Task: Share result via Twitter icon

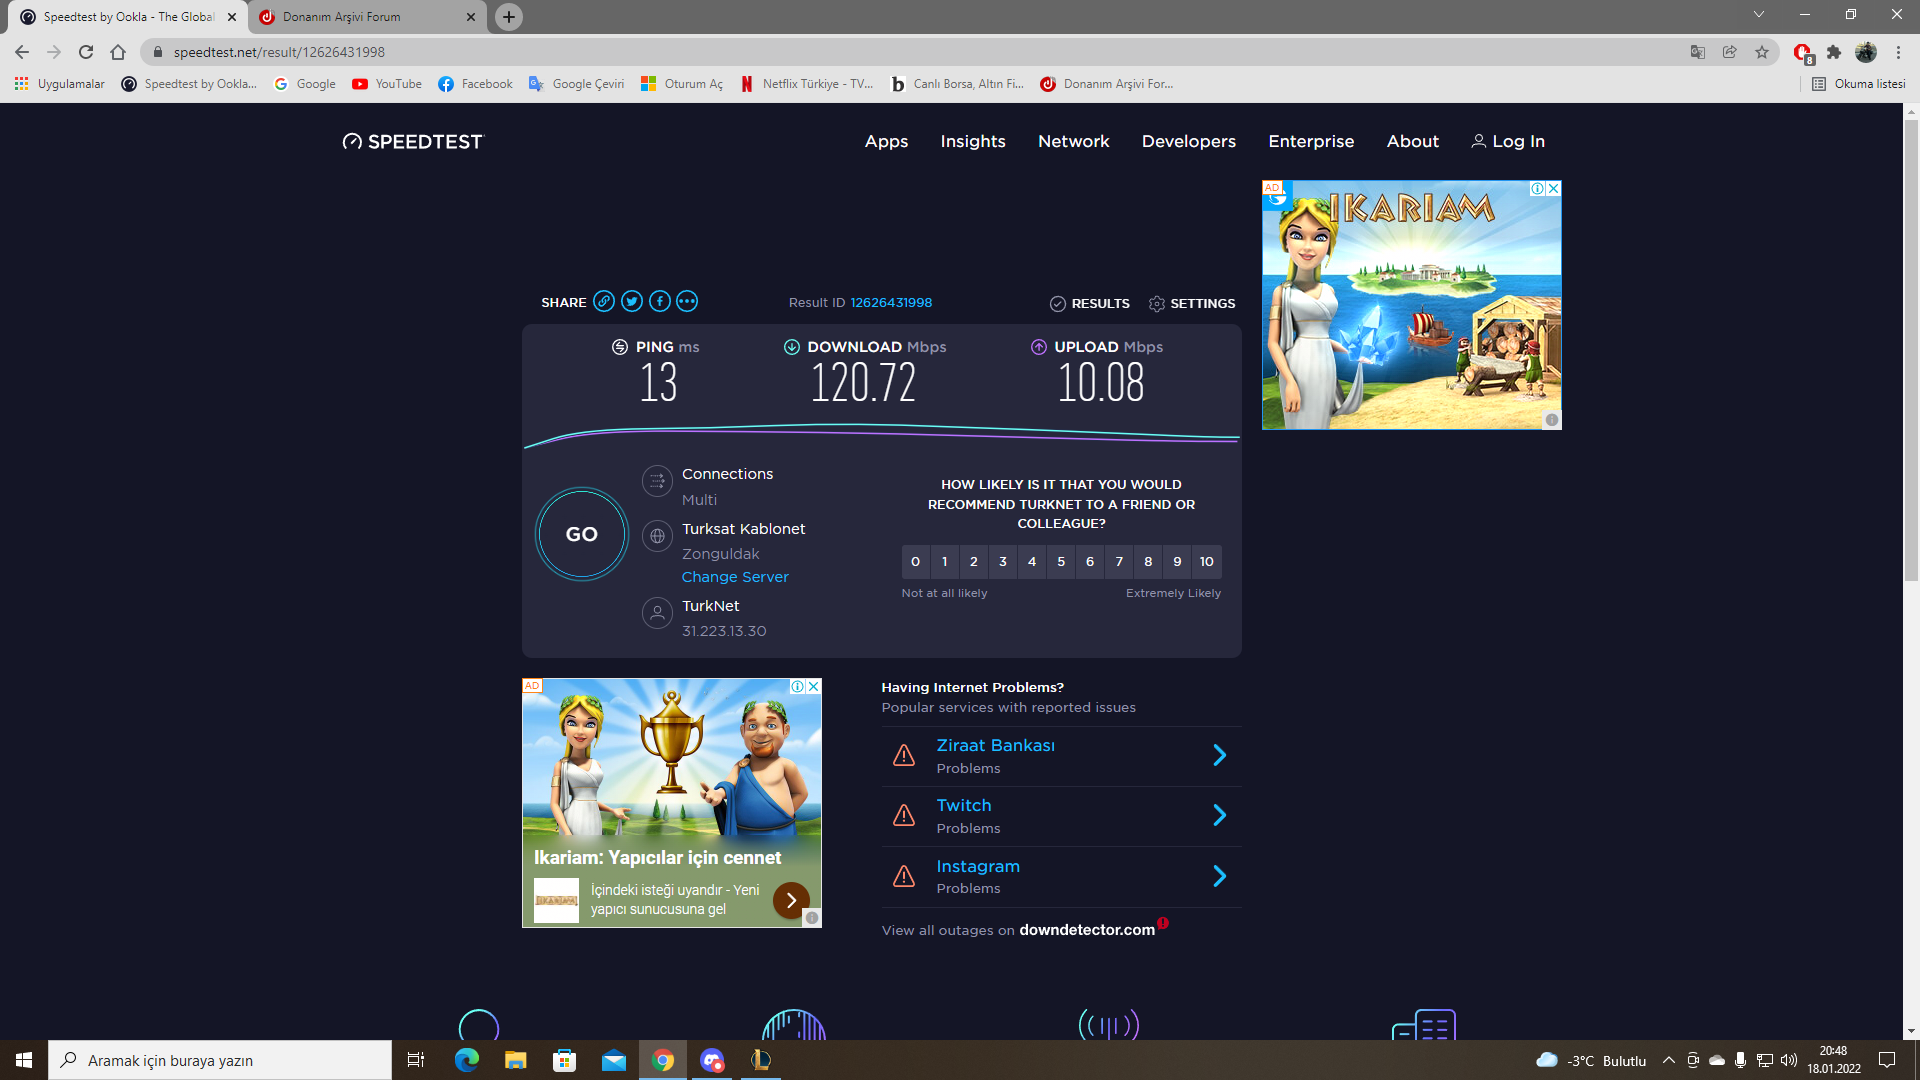Action: tap(631, 301)
